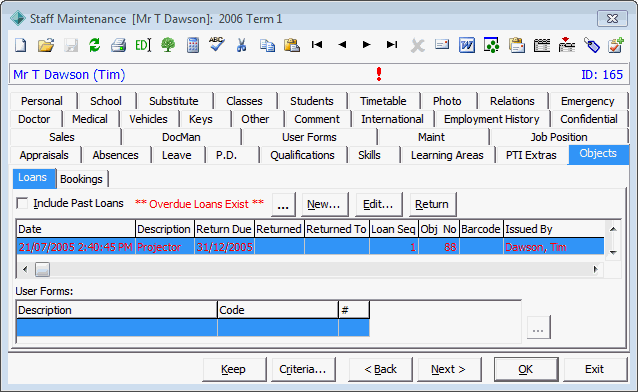
Task: Click the green dots dice icon
Action: pyautogui.click(x=492, y=45)
